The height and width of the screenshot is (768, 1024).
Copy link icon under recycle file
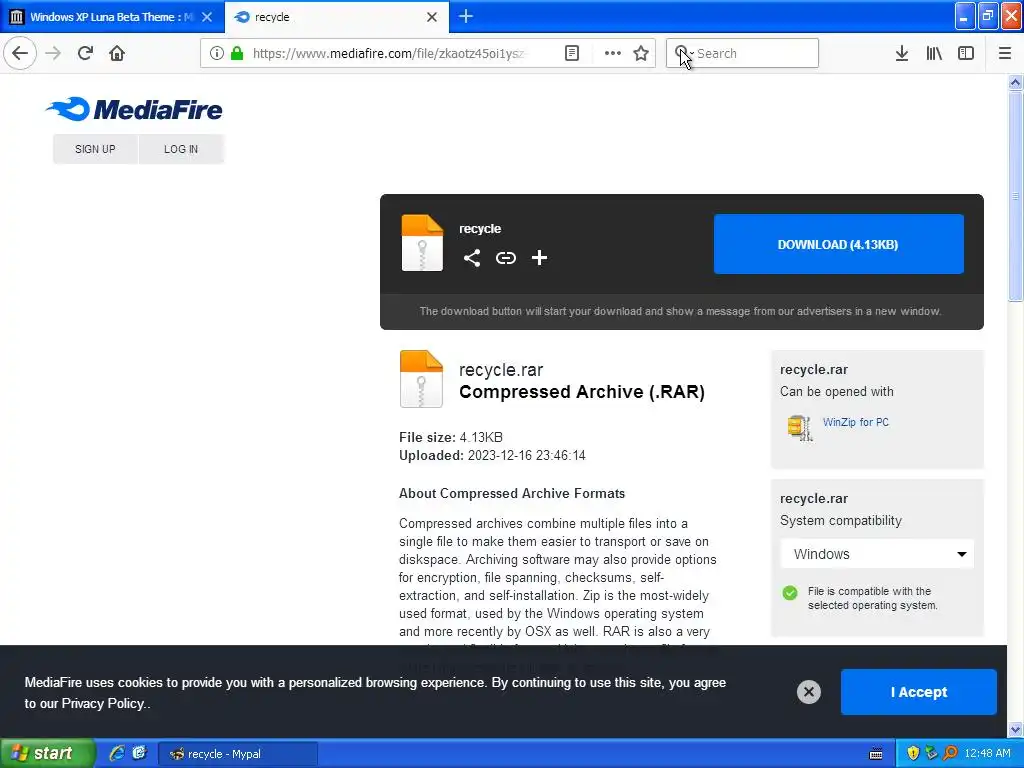(505, 258)
